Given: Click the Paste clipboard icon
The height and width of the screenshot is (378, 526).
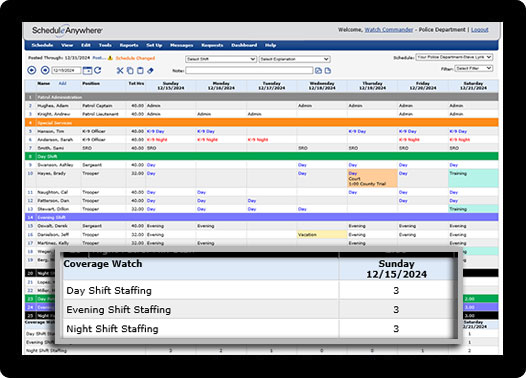Looking at the screenshot, I should [x=140, y=70].
